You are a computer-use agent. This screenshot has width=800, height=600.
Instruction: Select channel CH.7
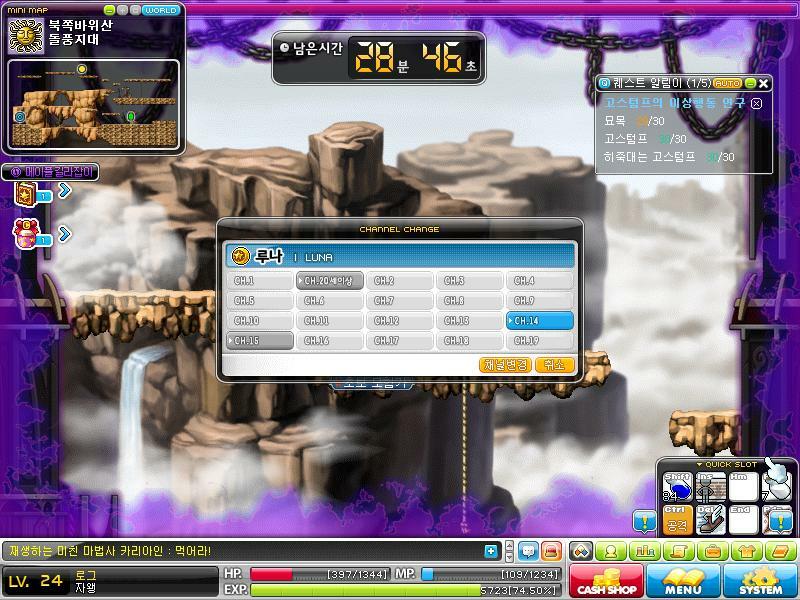(x=399, y=301)
